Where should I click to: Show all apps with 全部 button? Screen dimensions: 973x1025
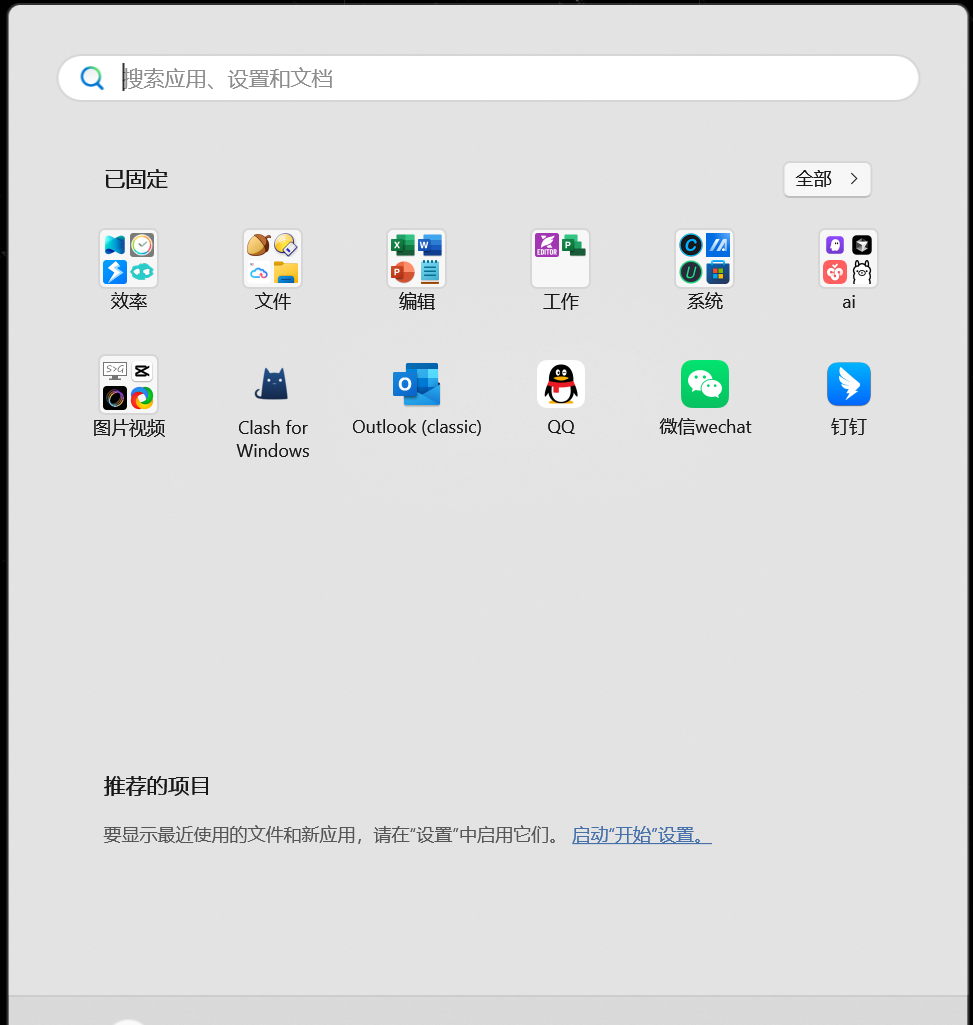click(827, 179)
